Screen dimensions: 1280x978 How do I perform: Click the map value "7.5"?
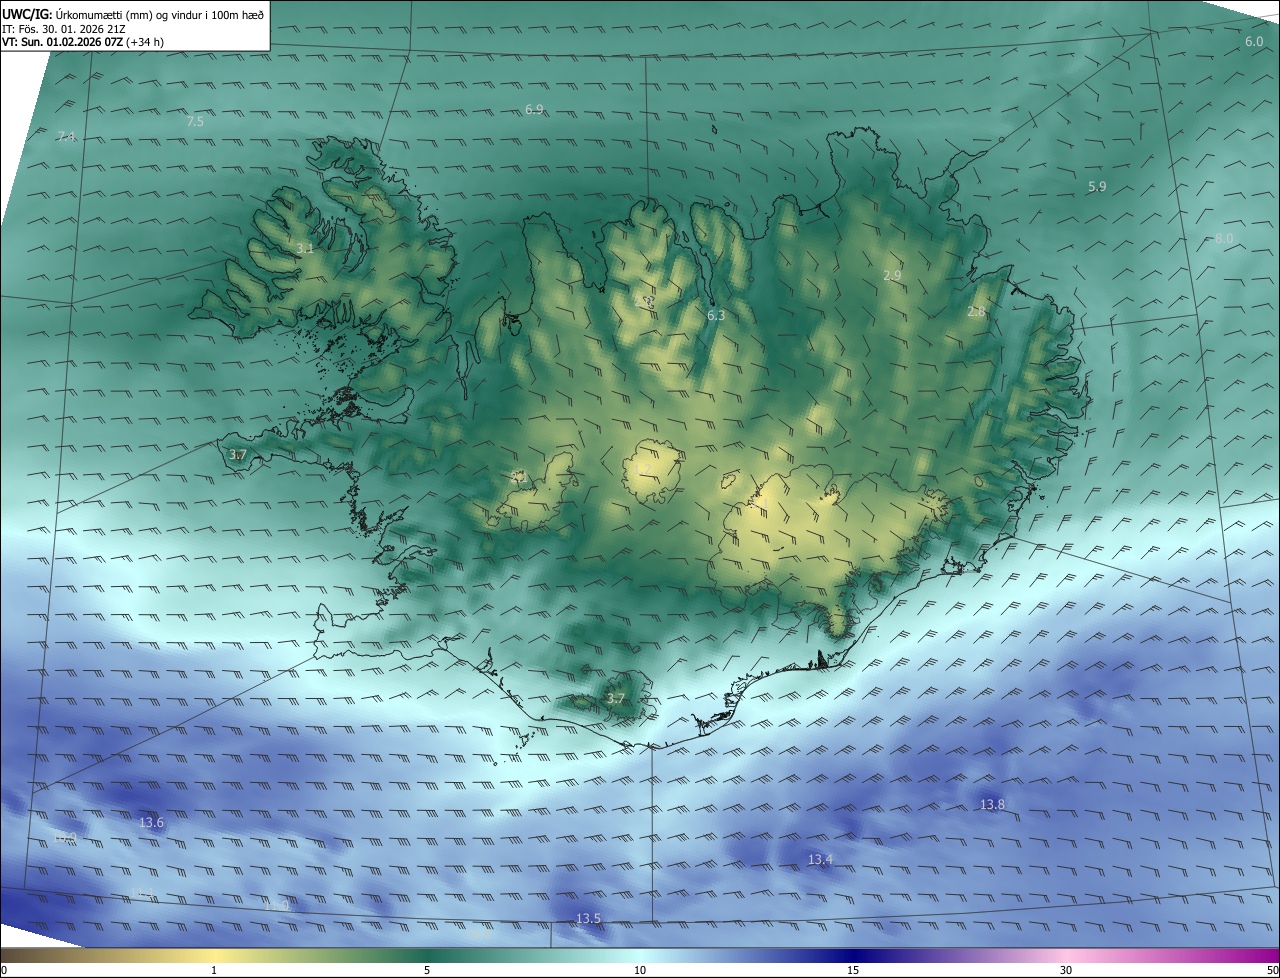pos(195,121)
